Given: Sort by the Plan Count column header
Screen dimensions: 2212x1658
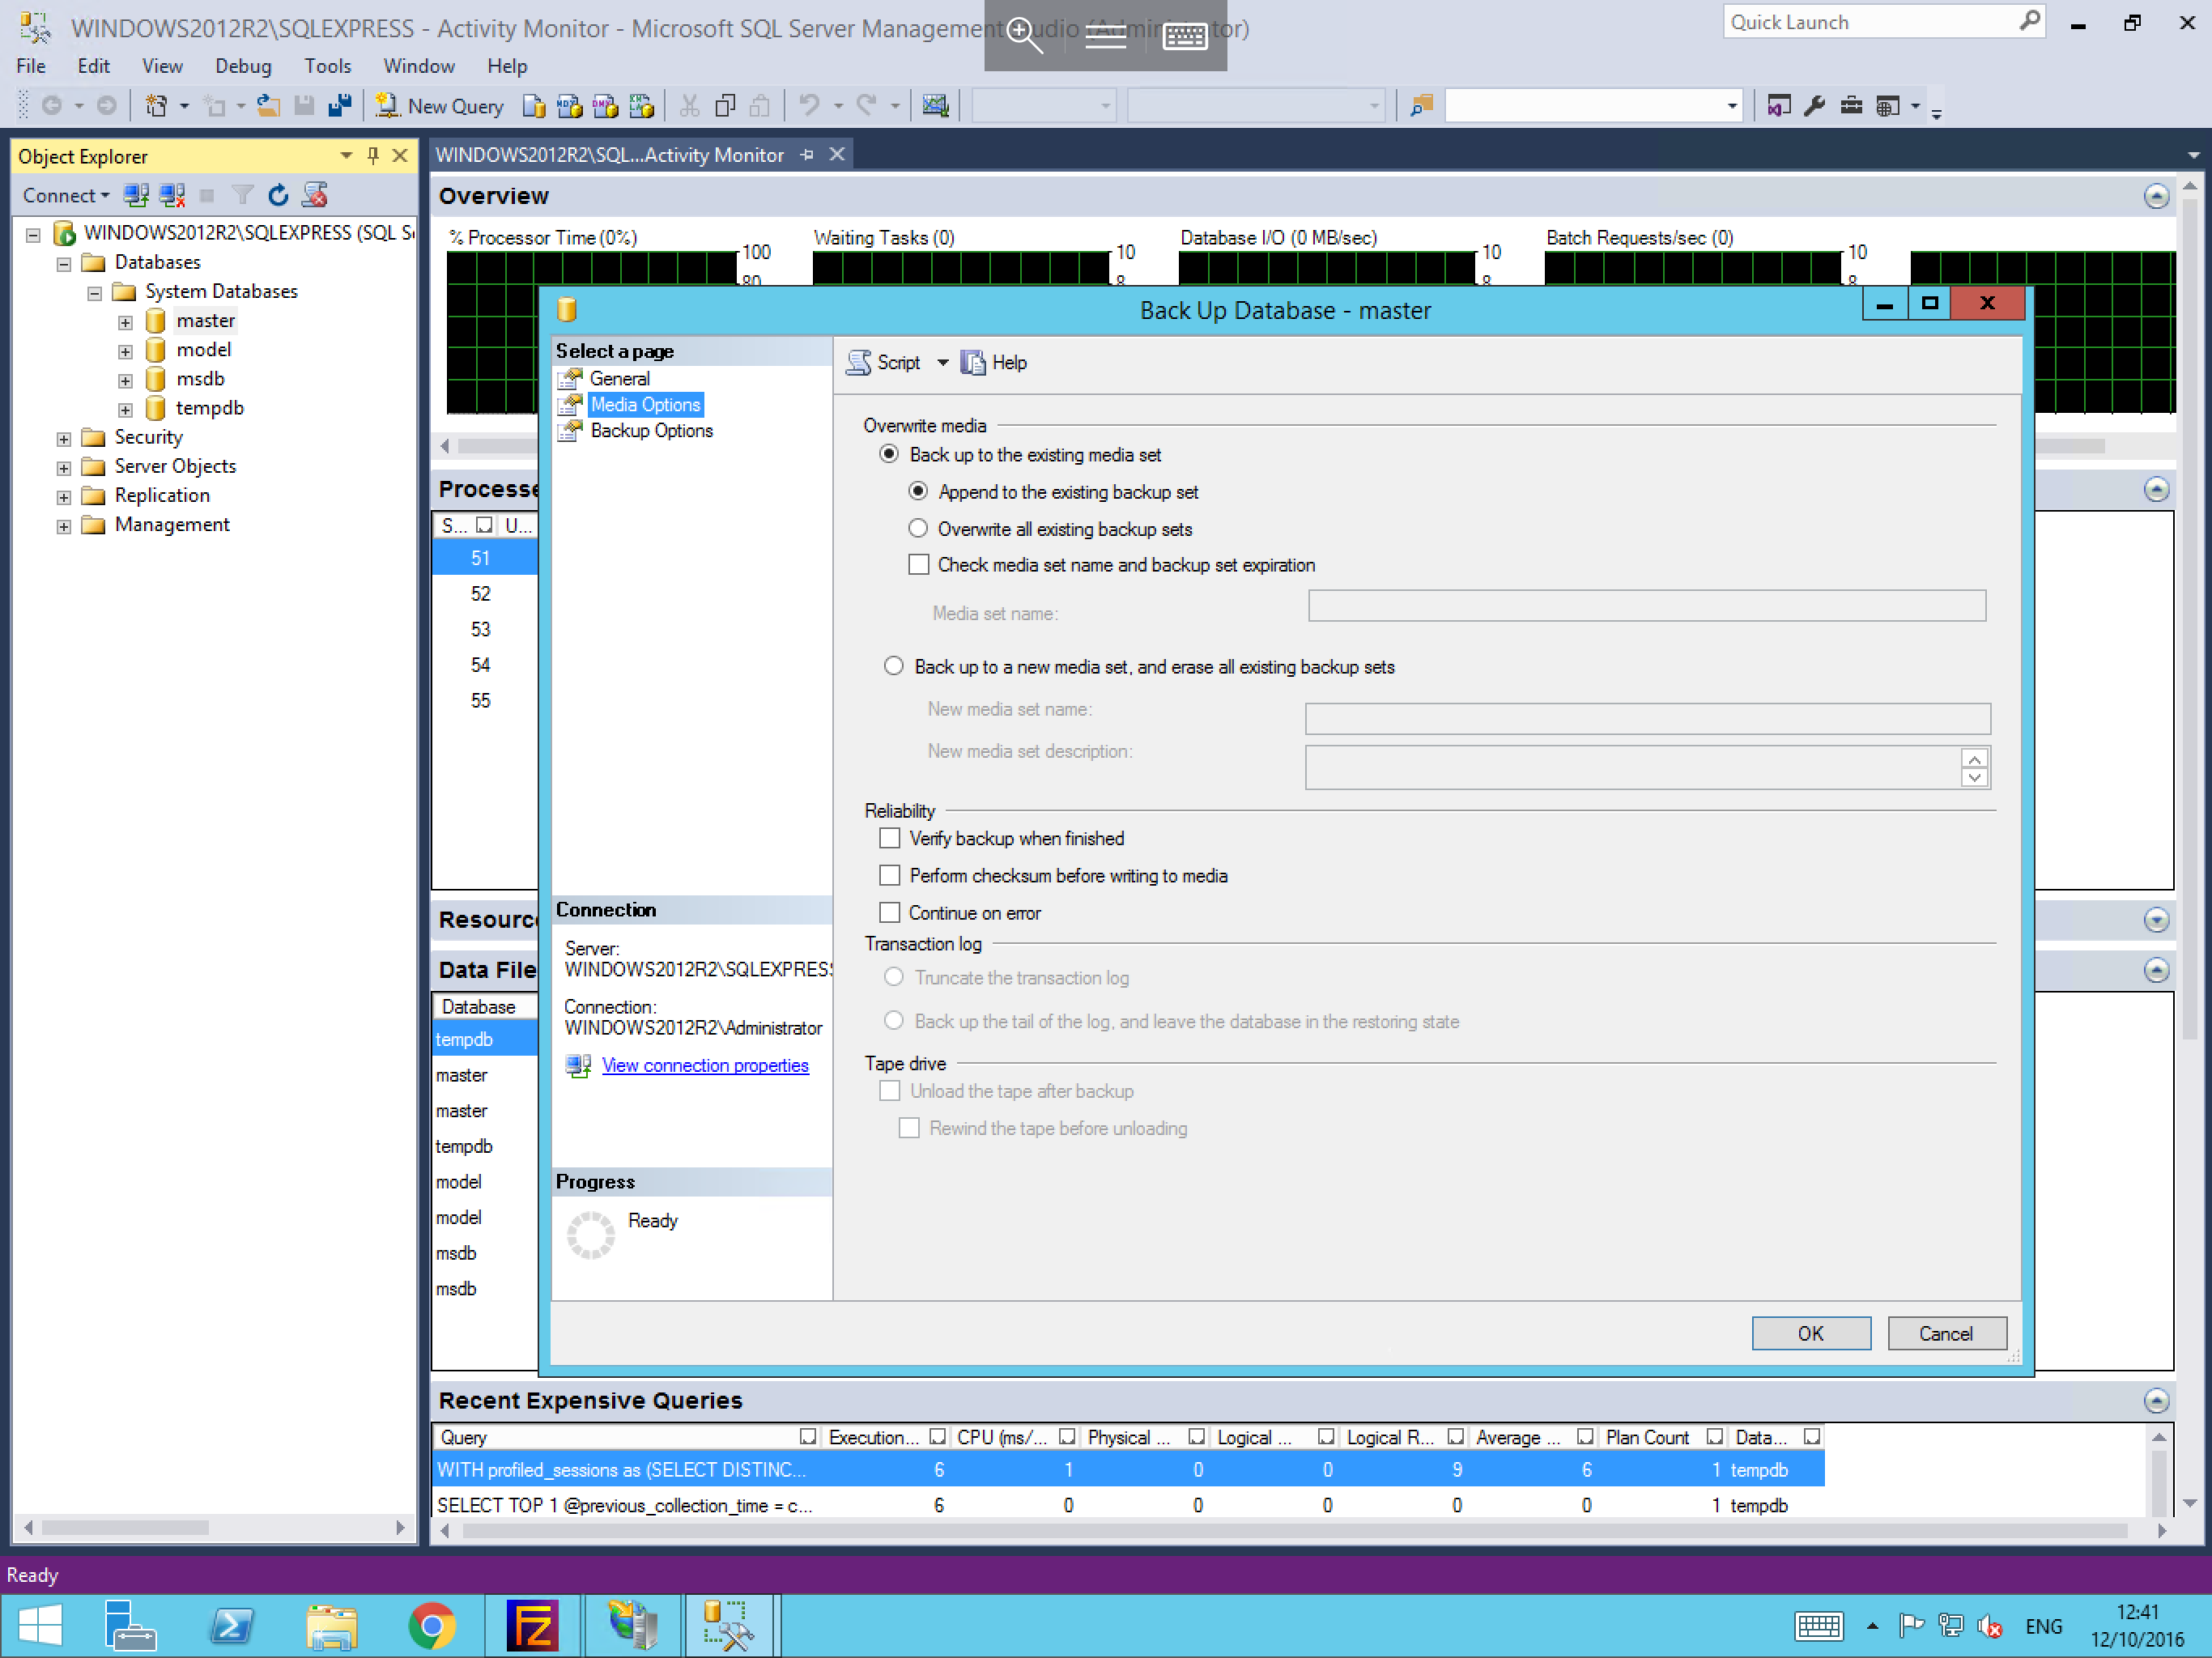Looking at the screenshot, I should (x=1647, y=1437).
